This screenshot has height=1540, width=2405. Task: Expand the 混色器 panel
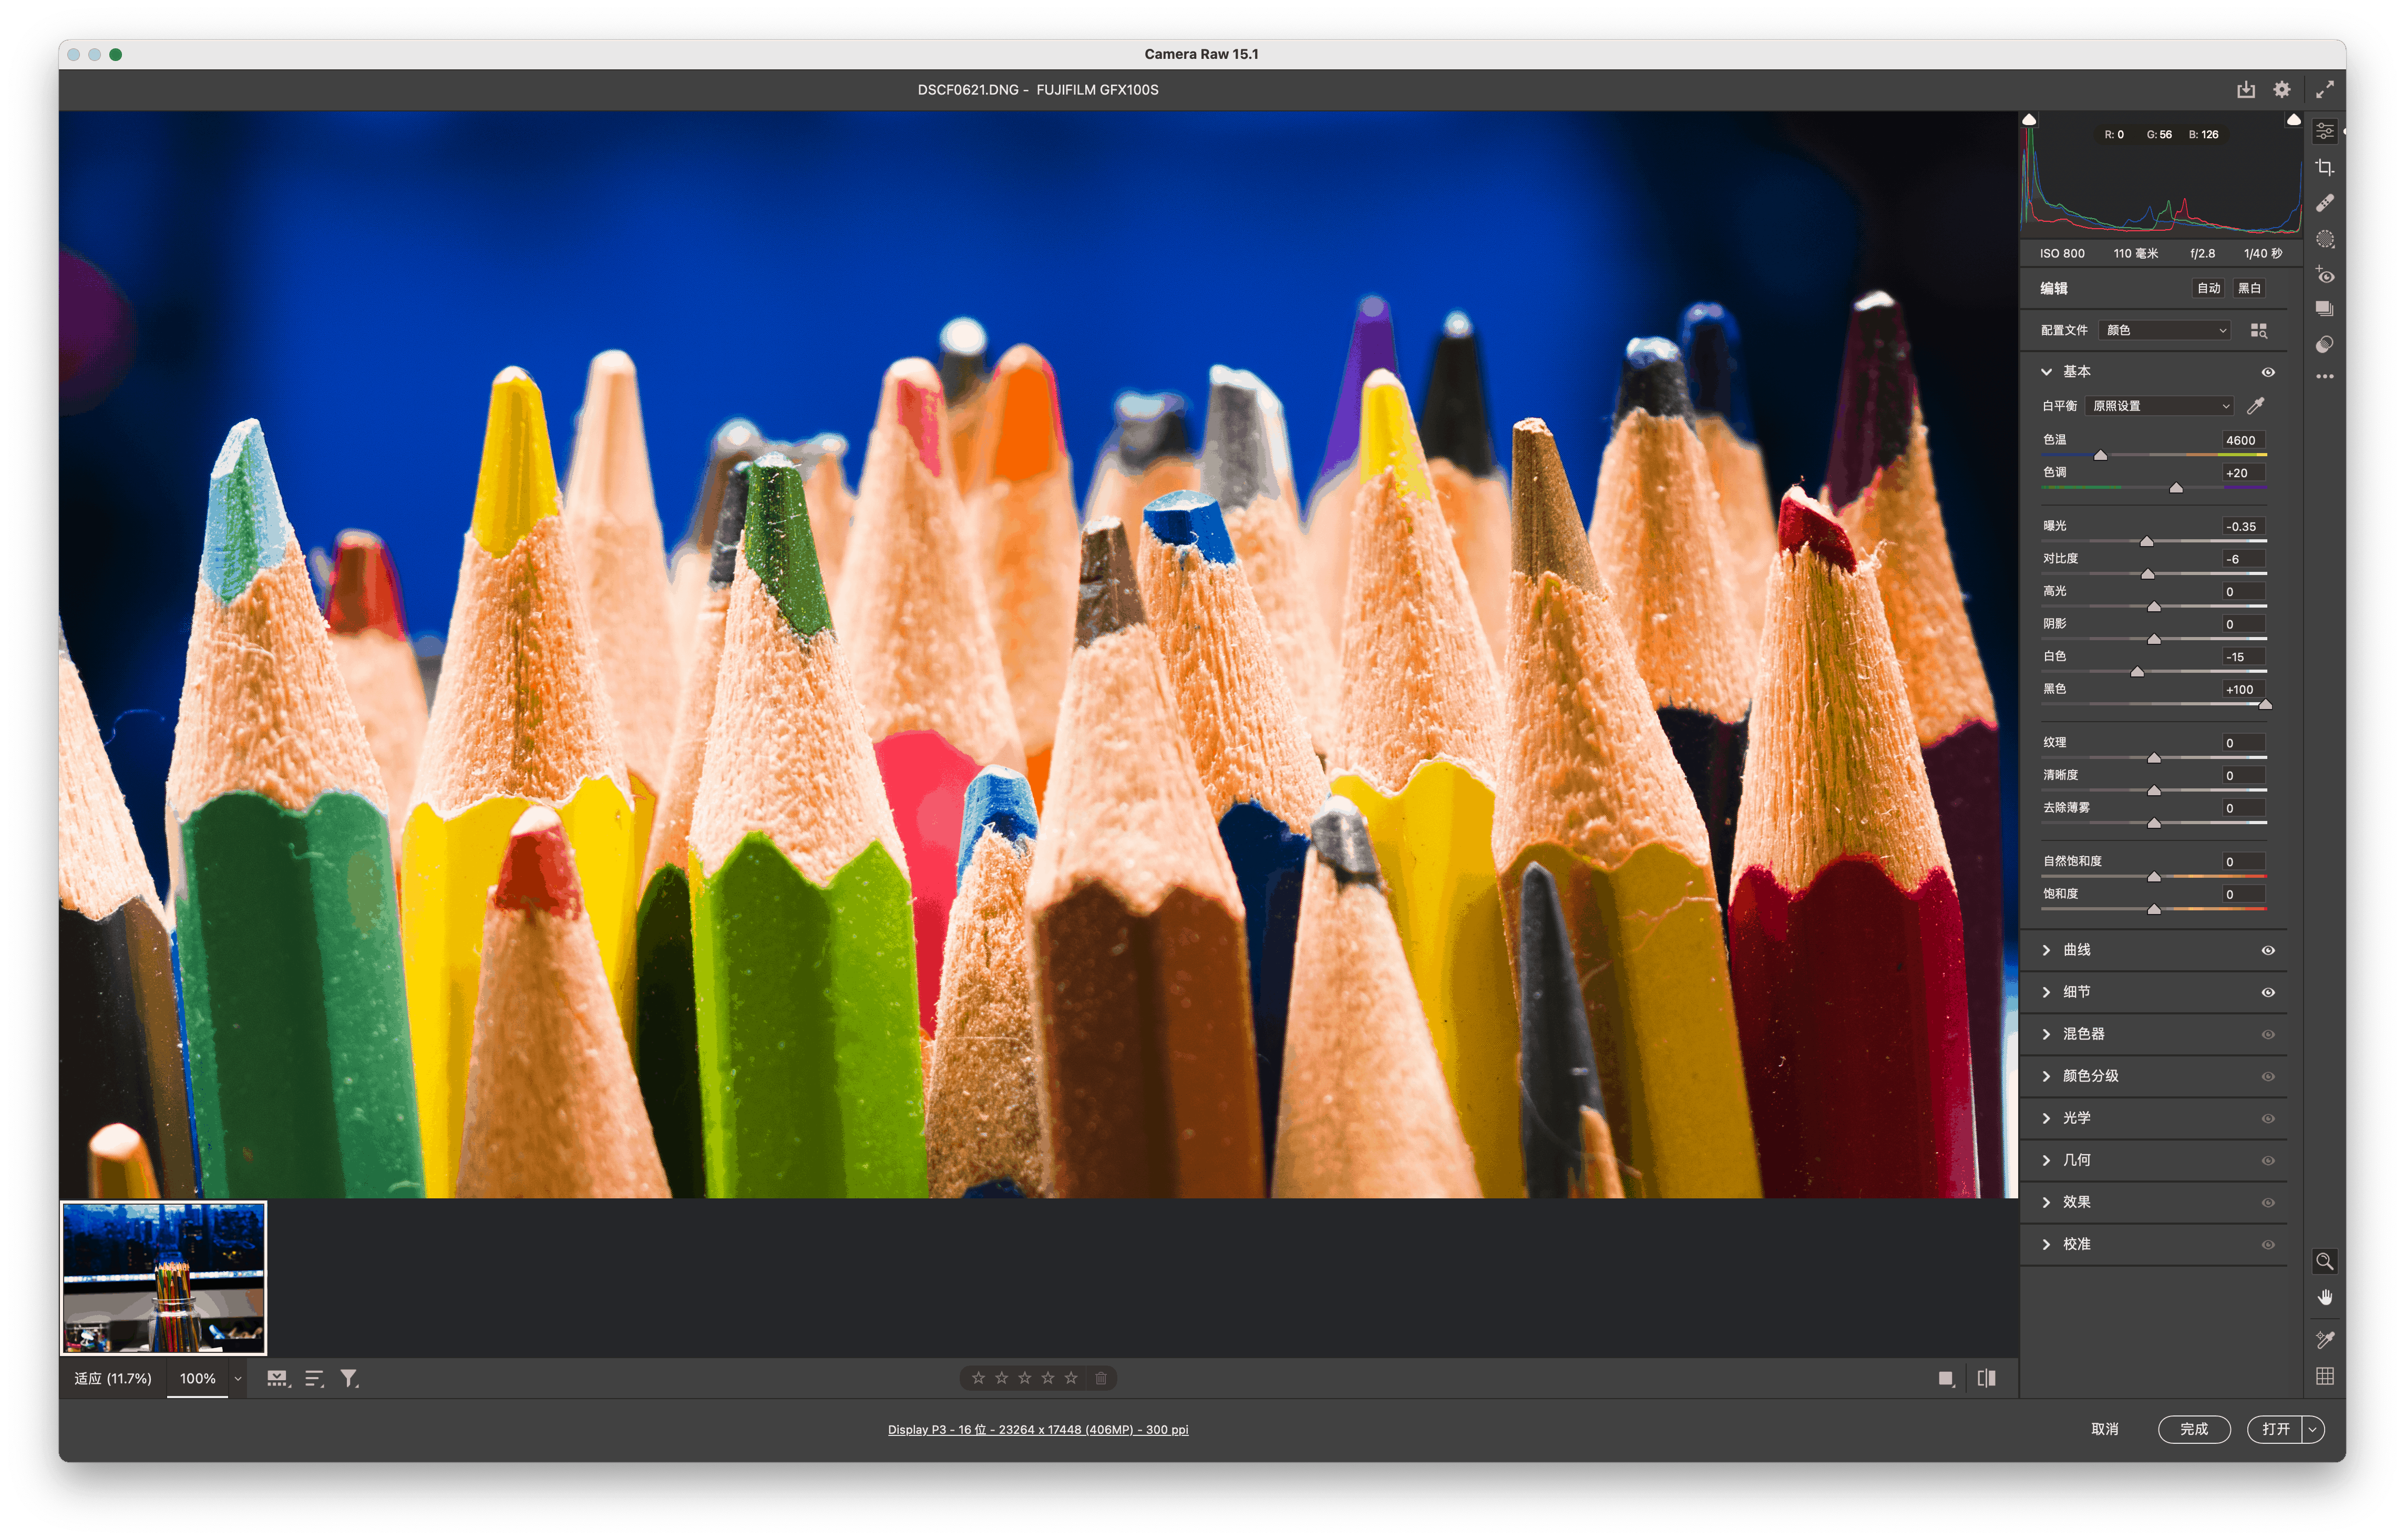coord(2084,1034)
